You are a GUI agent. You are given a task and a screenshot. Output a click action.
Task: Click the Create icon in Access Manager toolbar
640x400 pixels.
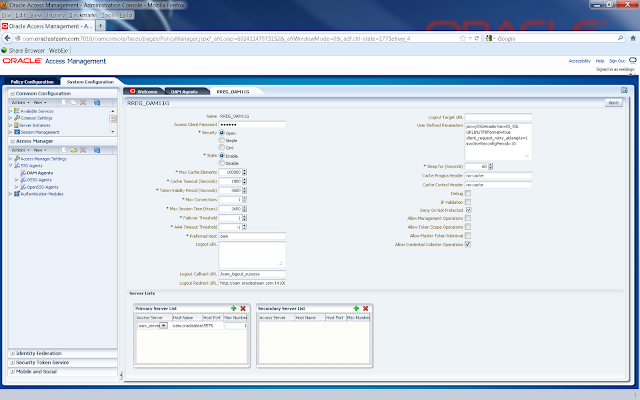click(64, 150)
